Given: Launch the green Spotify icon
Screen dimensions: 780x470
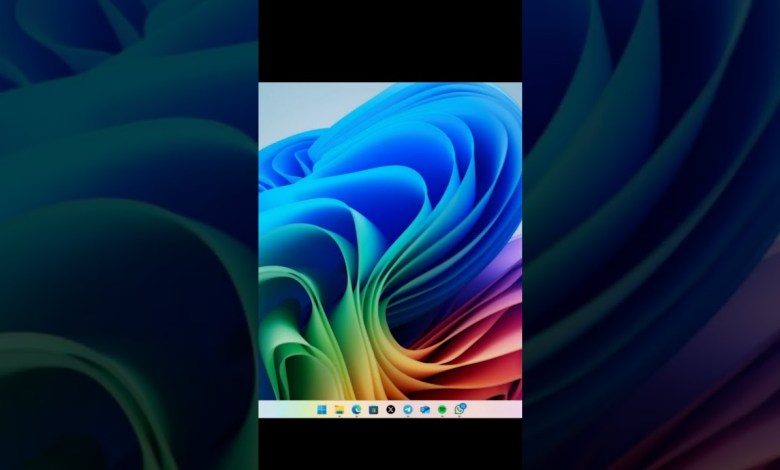Looking at the screenshot, I should point(442,409).
